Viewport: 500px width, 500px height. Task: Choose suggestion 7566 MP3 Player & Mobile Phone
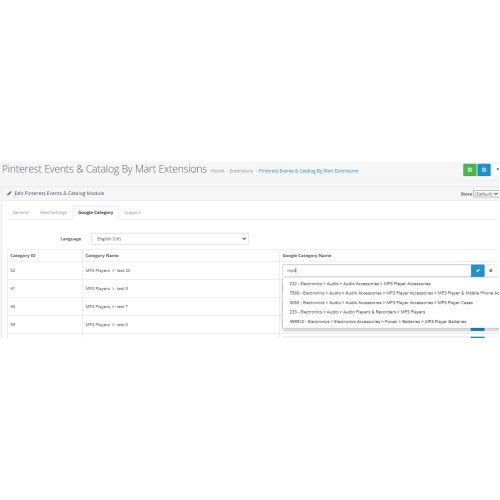tap(391, 293)
